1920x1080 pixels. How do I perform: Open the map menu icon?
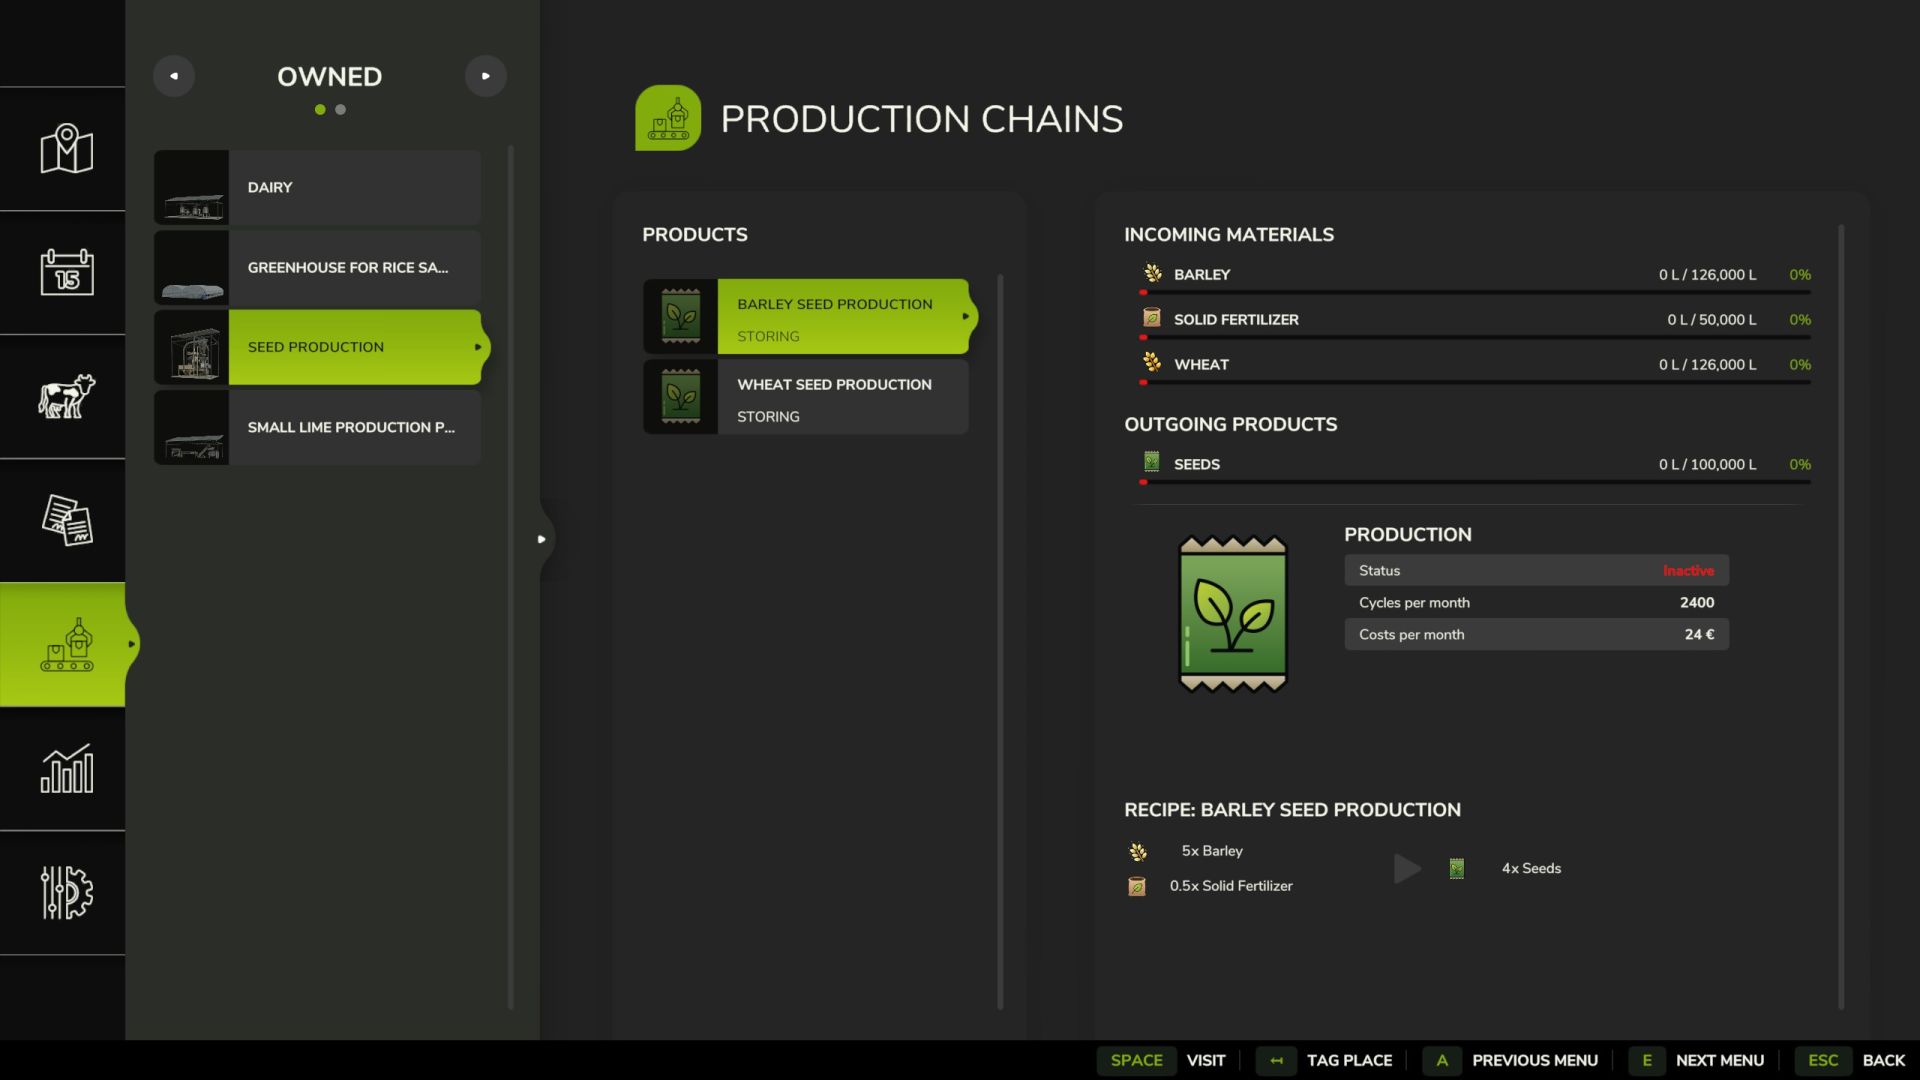coord(66,149)
